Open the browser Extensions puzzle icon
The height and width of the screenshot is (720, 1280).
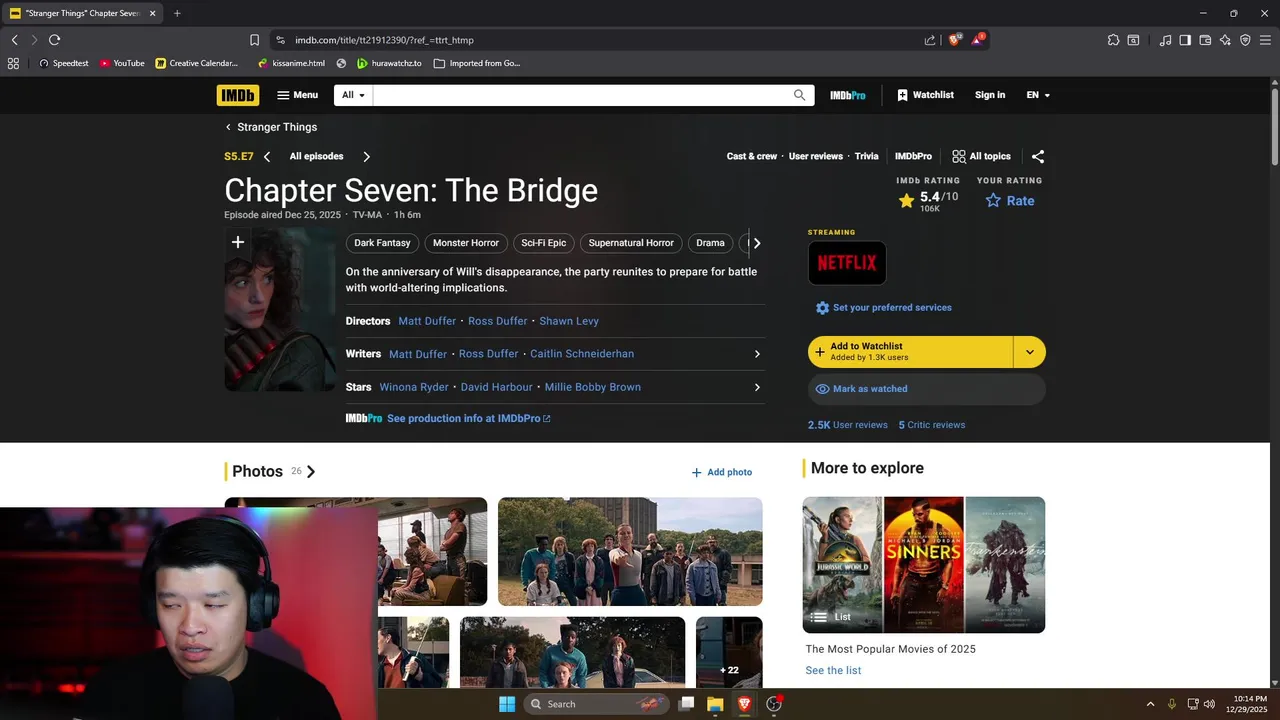point(1113,40)
